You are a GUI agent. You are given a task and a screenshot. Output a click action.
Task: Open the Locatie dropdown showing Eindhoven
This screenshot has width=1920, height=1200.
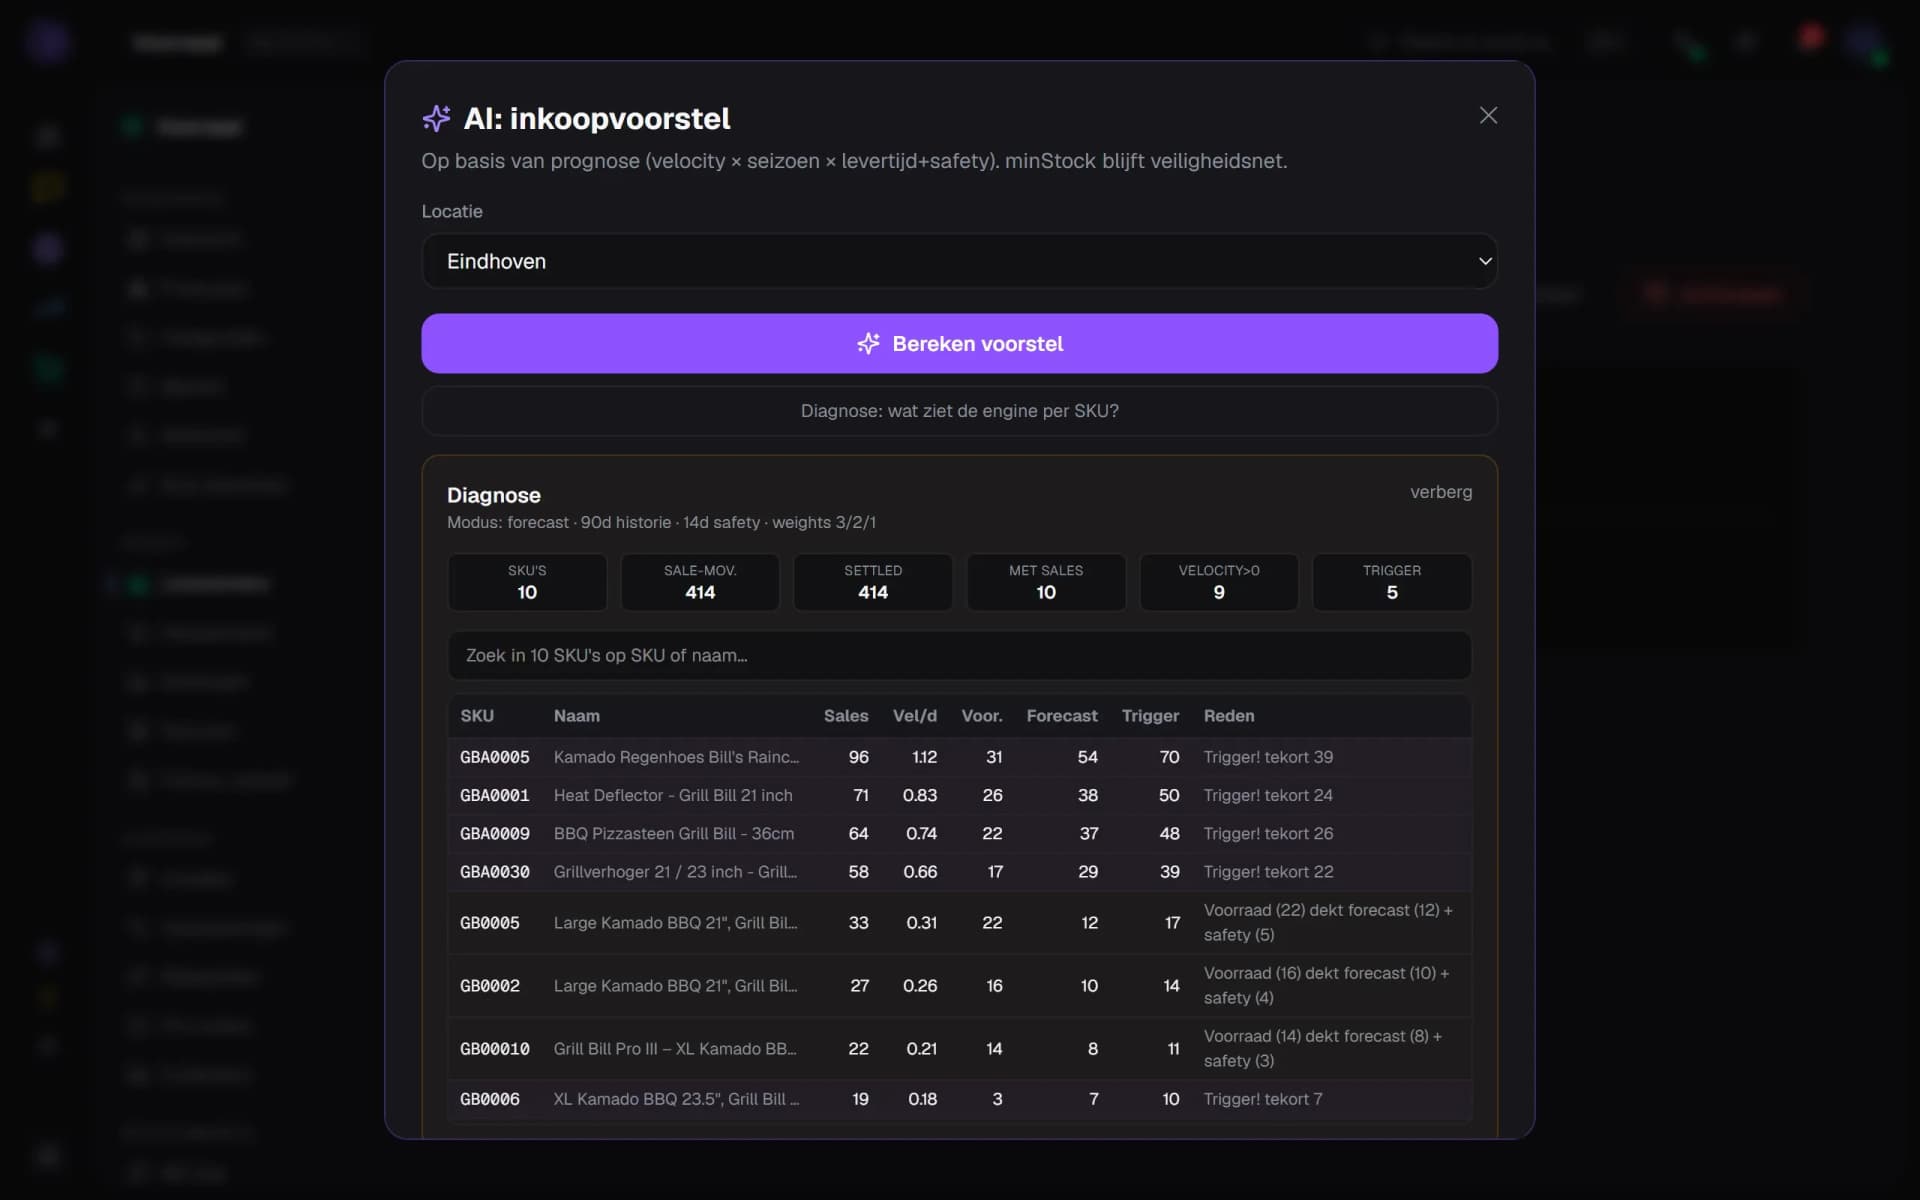pyautogui.click(x=959, y=261)
